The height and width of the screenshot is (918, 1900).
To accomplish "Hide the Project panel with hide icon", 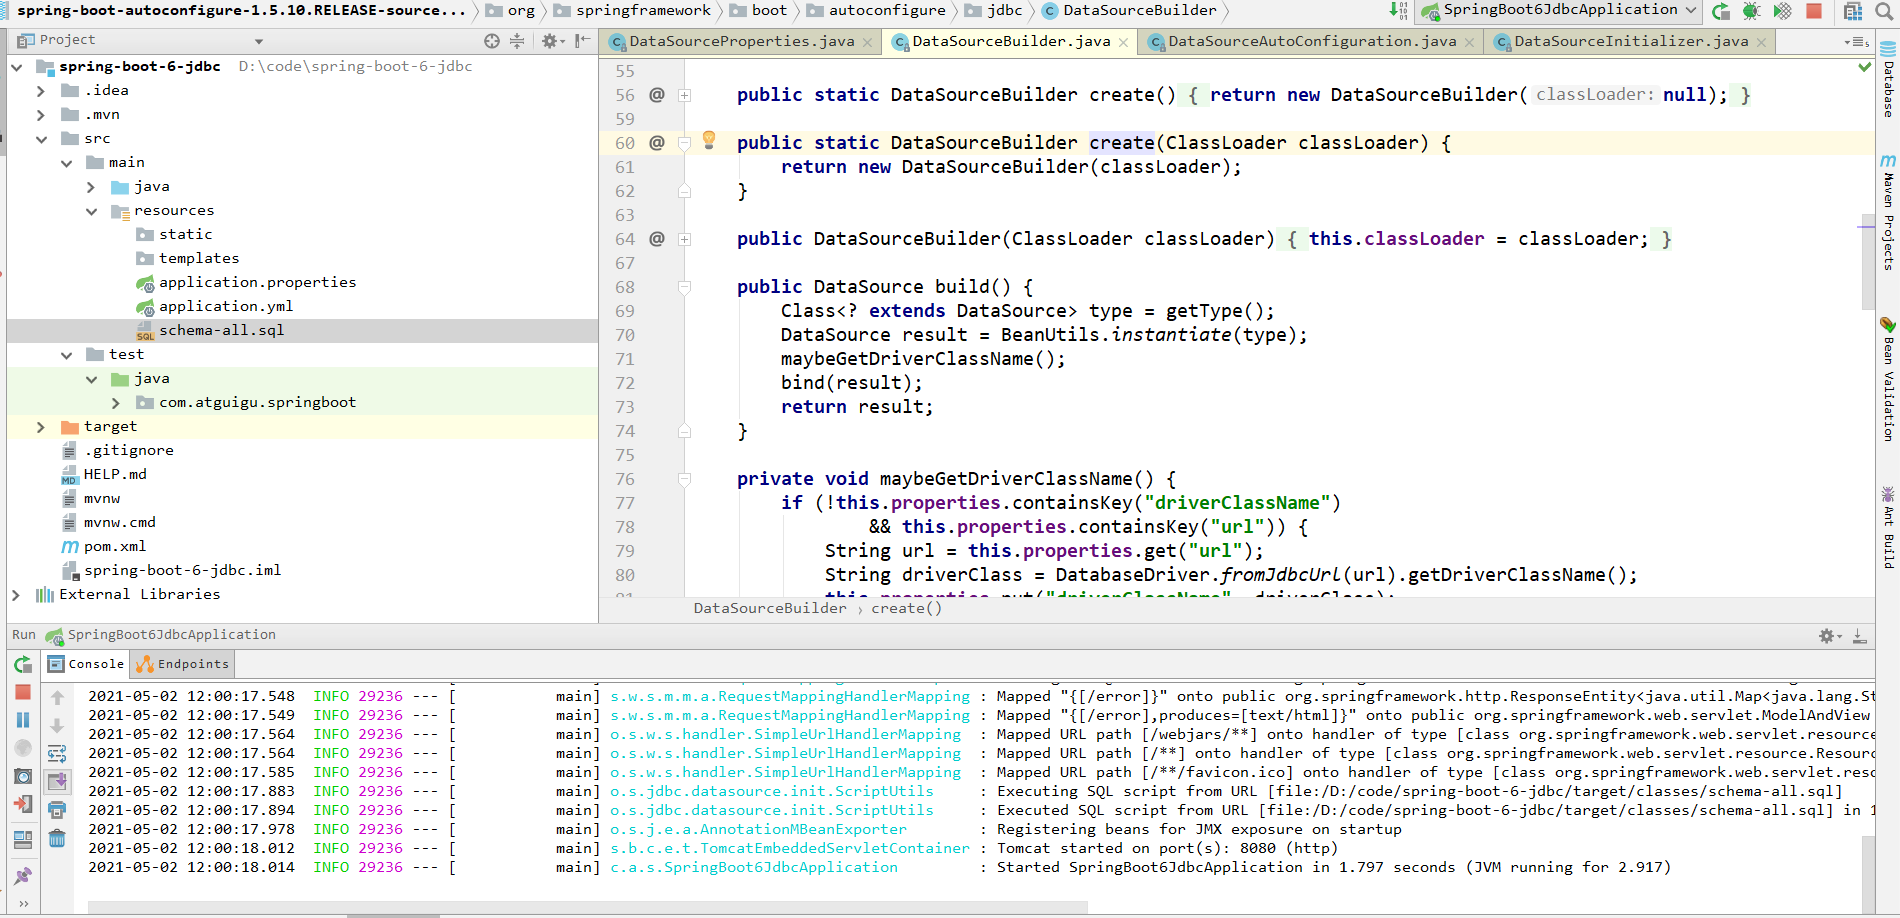I will (x=582, y=41).
